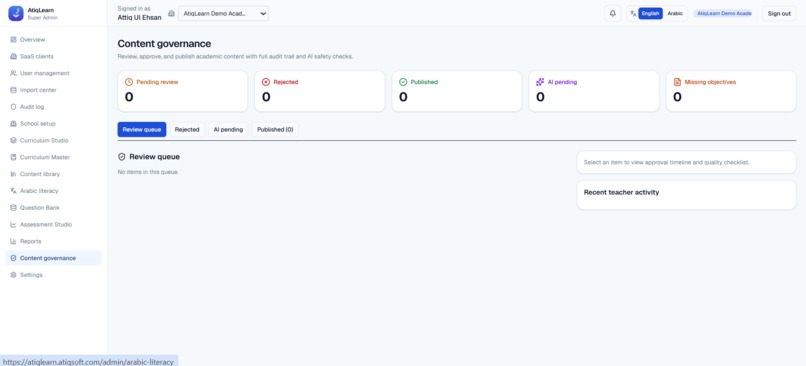Click the Attiq Ul Ehsan user name
Screen dimensions: 806x366
tap(139, 17)
